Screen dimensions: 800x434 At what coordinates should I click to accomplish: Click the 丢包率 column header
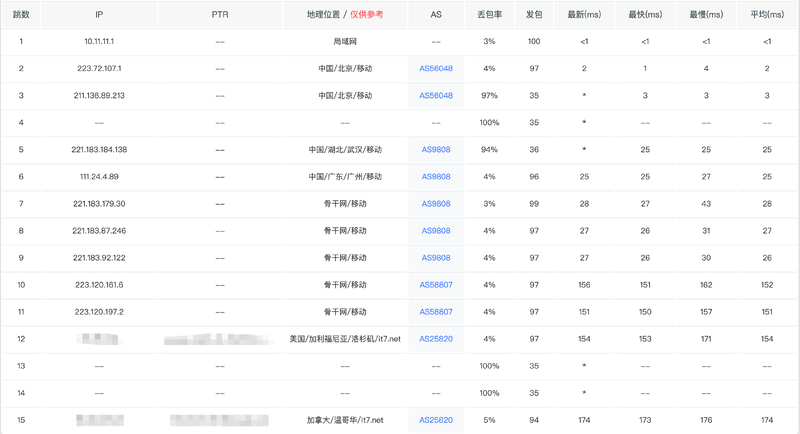[x=489, y=14]
